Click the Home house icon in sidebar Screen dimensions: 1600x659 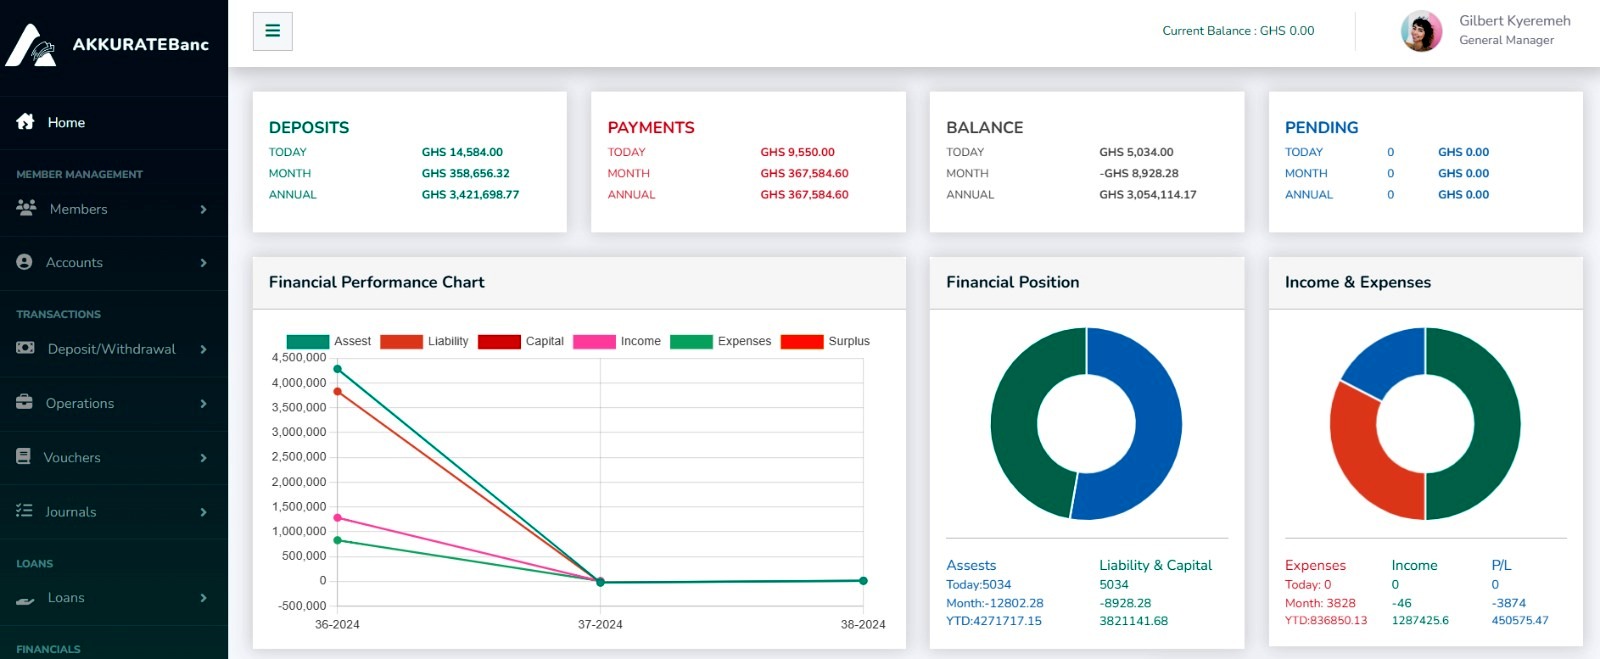click(x=26, y=122)
